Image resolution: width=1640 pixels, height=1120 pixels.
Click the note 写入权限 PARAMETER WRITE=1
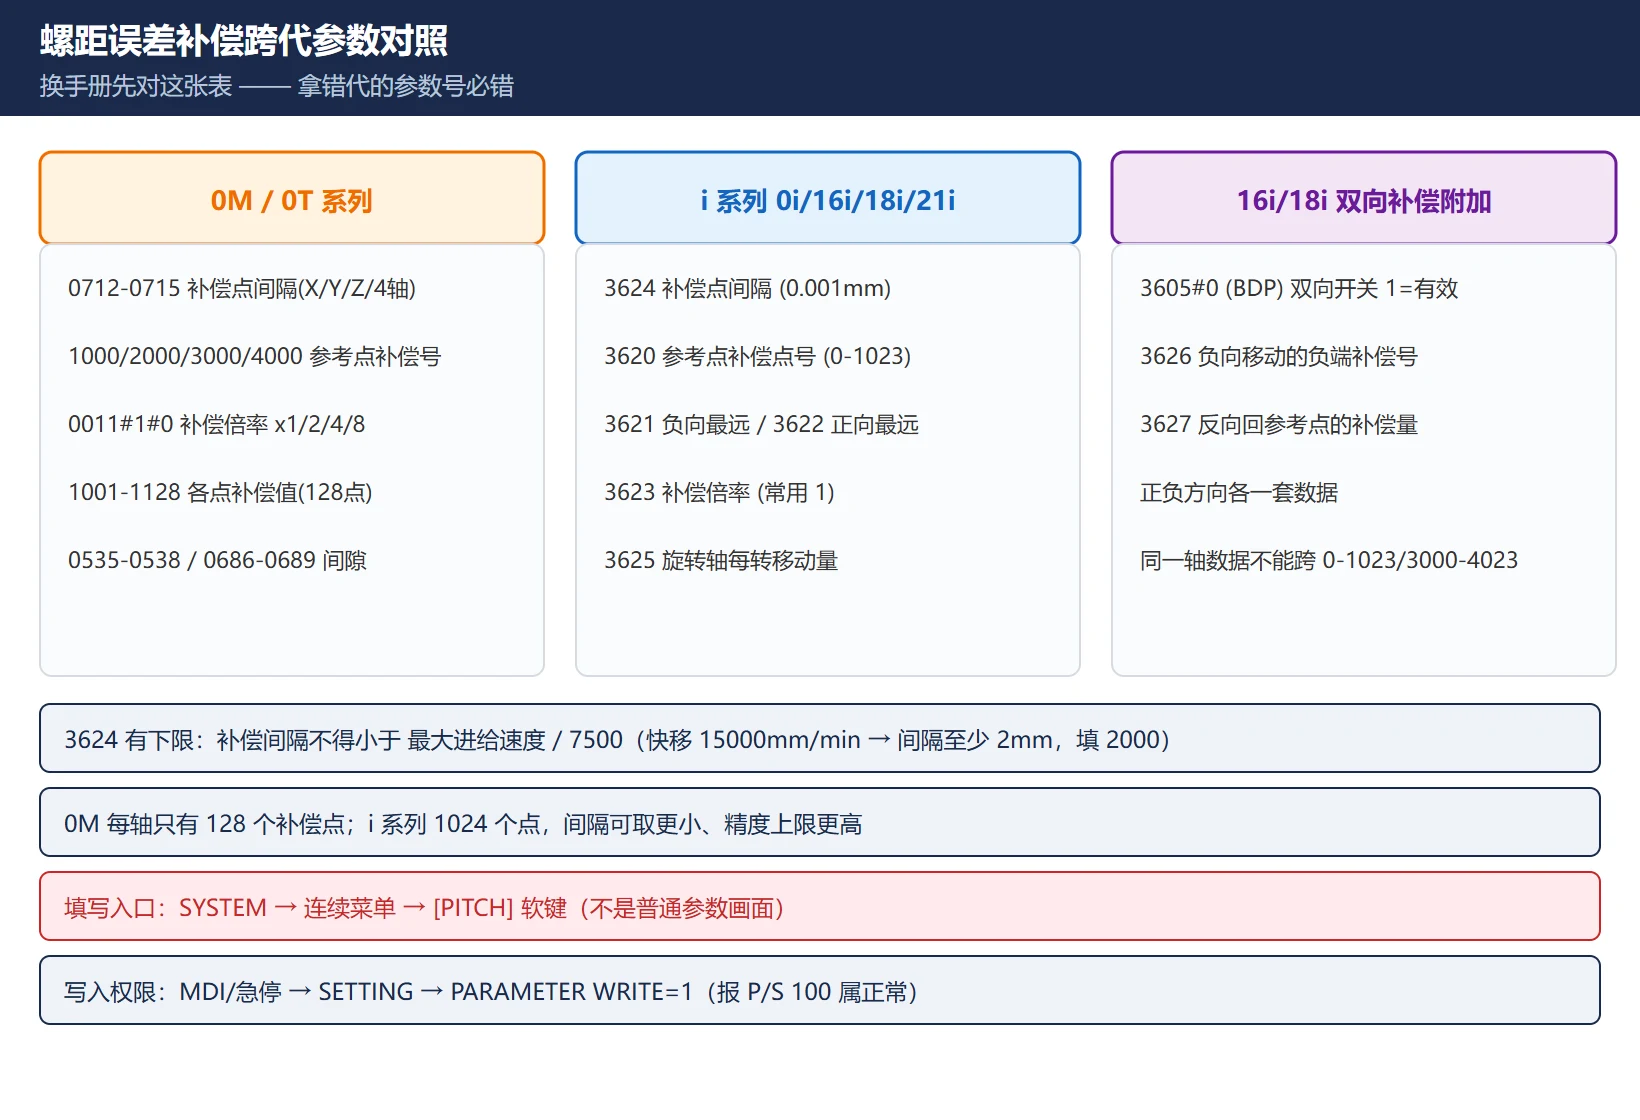(x=820, y=990)
